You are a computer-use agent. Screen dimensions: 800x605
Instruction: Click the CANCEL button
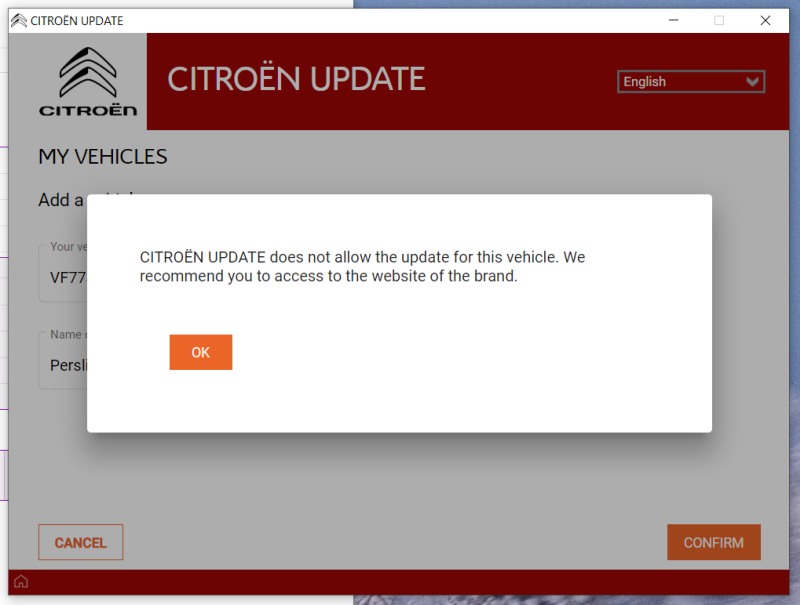(81, 542)
